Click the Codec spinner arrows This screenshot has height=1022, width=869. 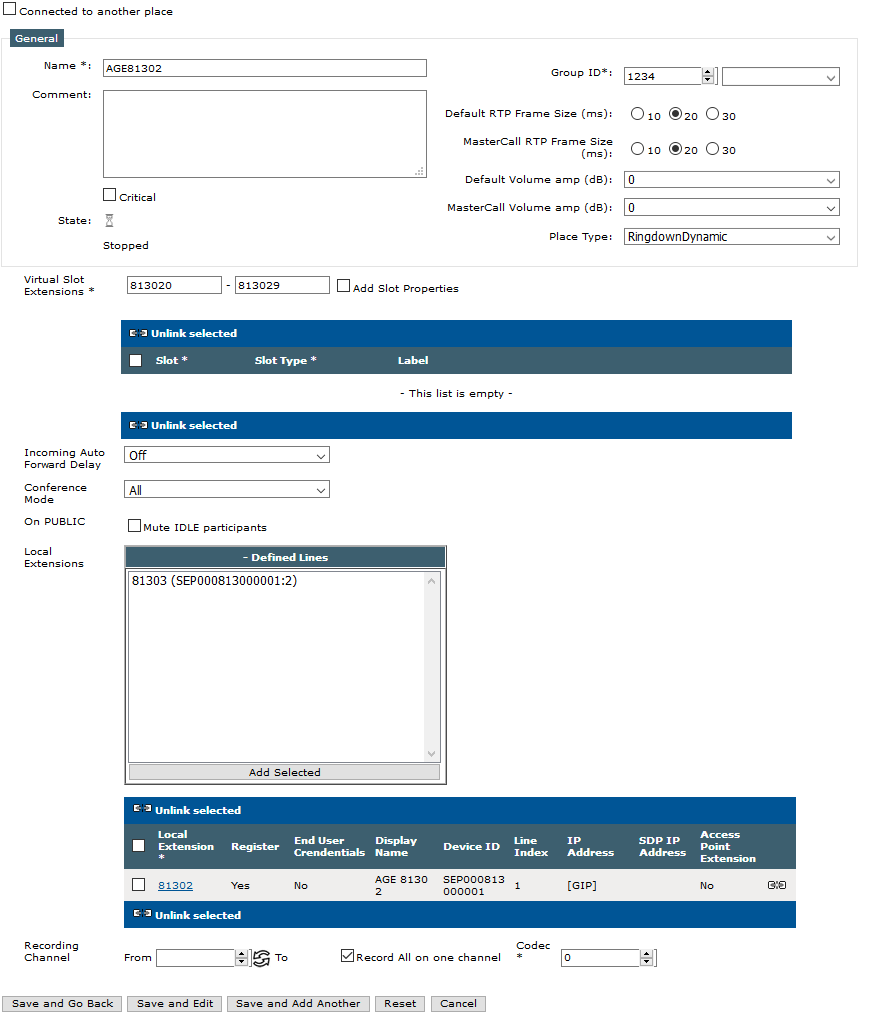click(646, 957)
